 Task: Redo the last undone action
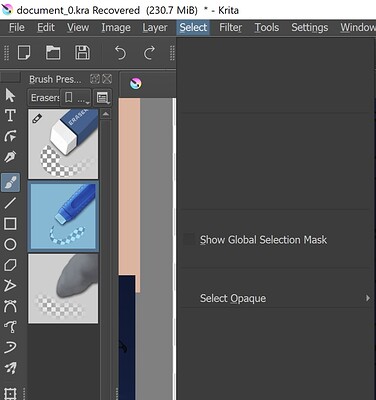click(149, 53)
